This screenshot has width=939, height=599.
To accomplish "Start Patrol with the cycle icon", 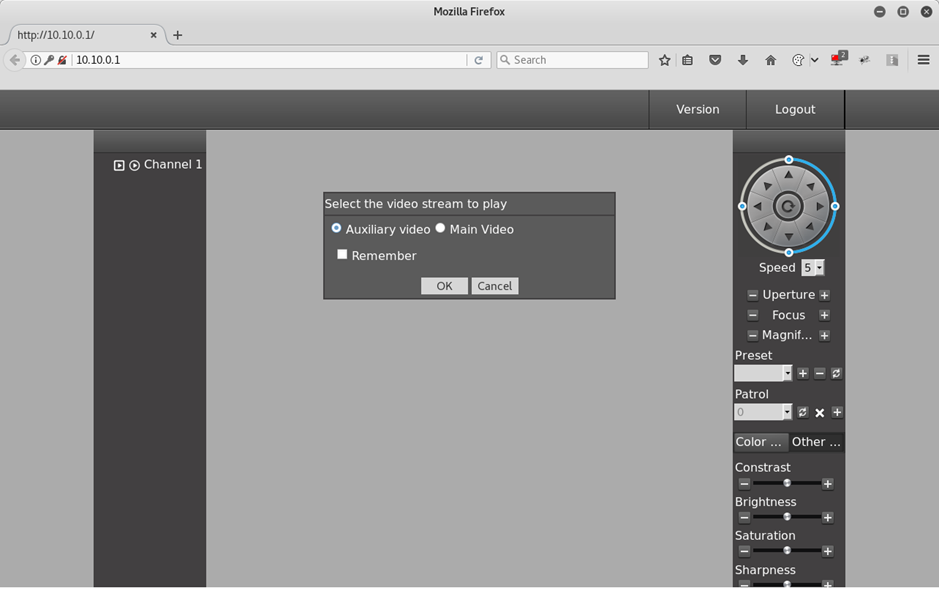I will point(803,412).
